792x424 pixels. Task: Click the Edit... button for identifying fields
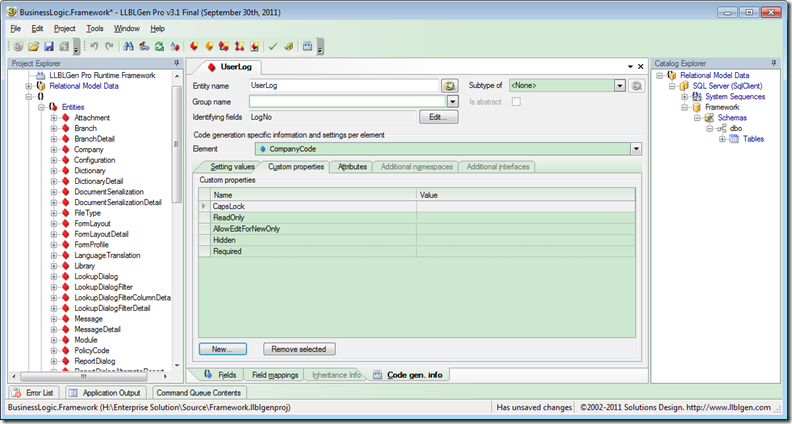point(438,117)
